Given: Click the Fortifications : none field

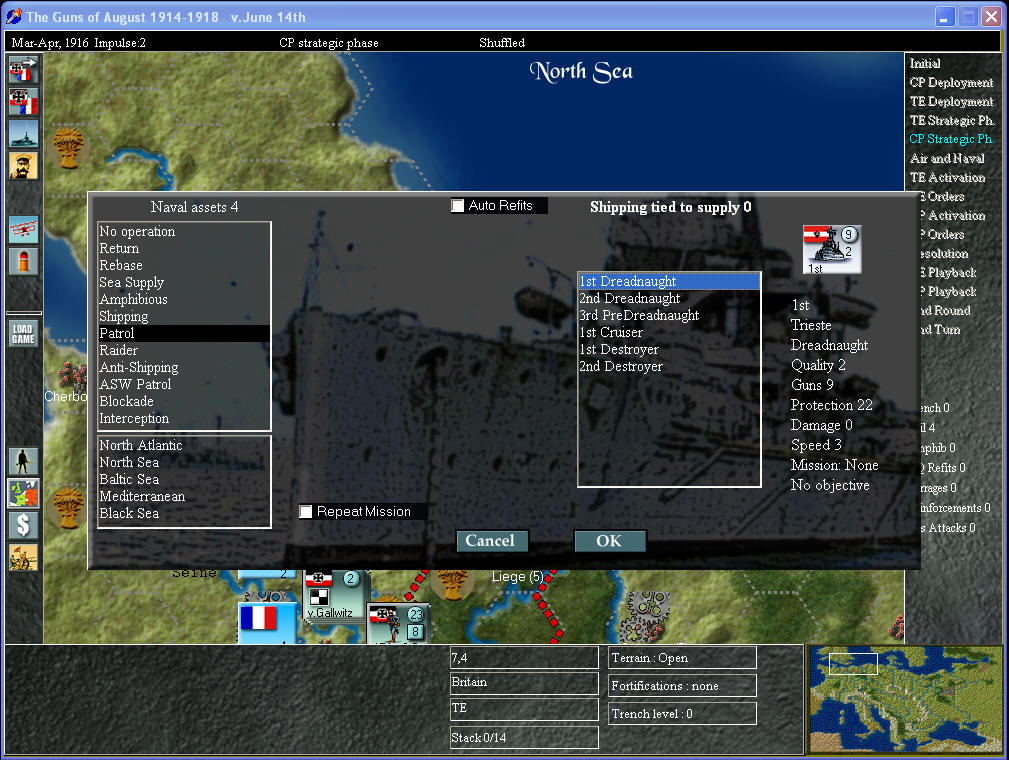Looking at the screenshot, I should (x=682, y=686).
